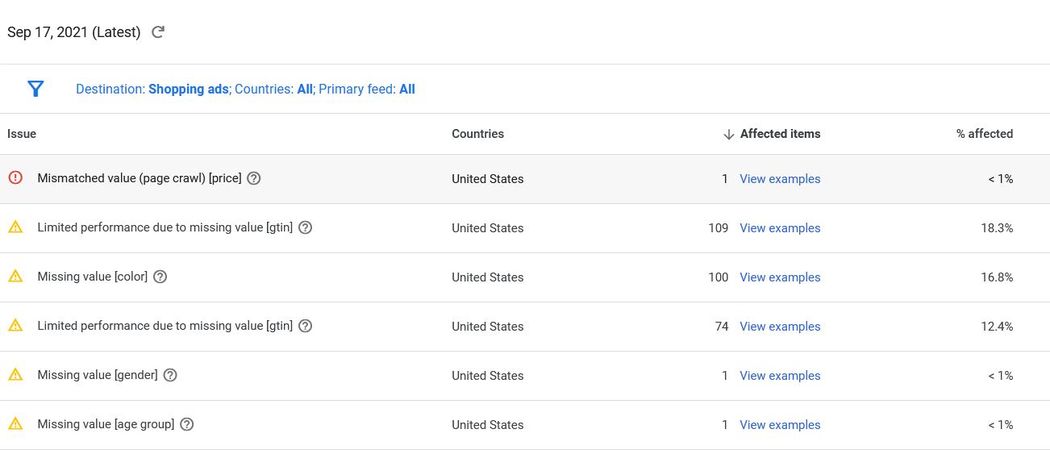Open the Destination: Shopping ads filter
The height and width of the screenshot is (450, 1050).
pyautogui.click(x=153, y=89)
